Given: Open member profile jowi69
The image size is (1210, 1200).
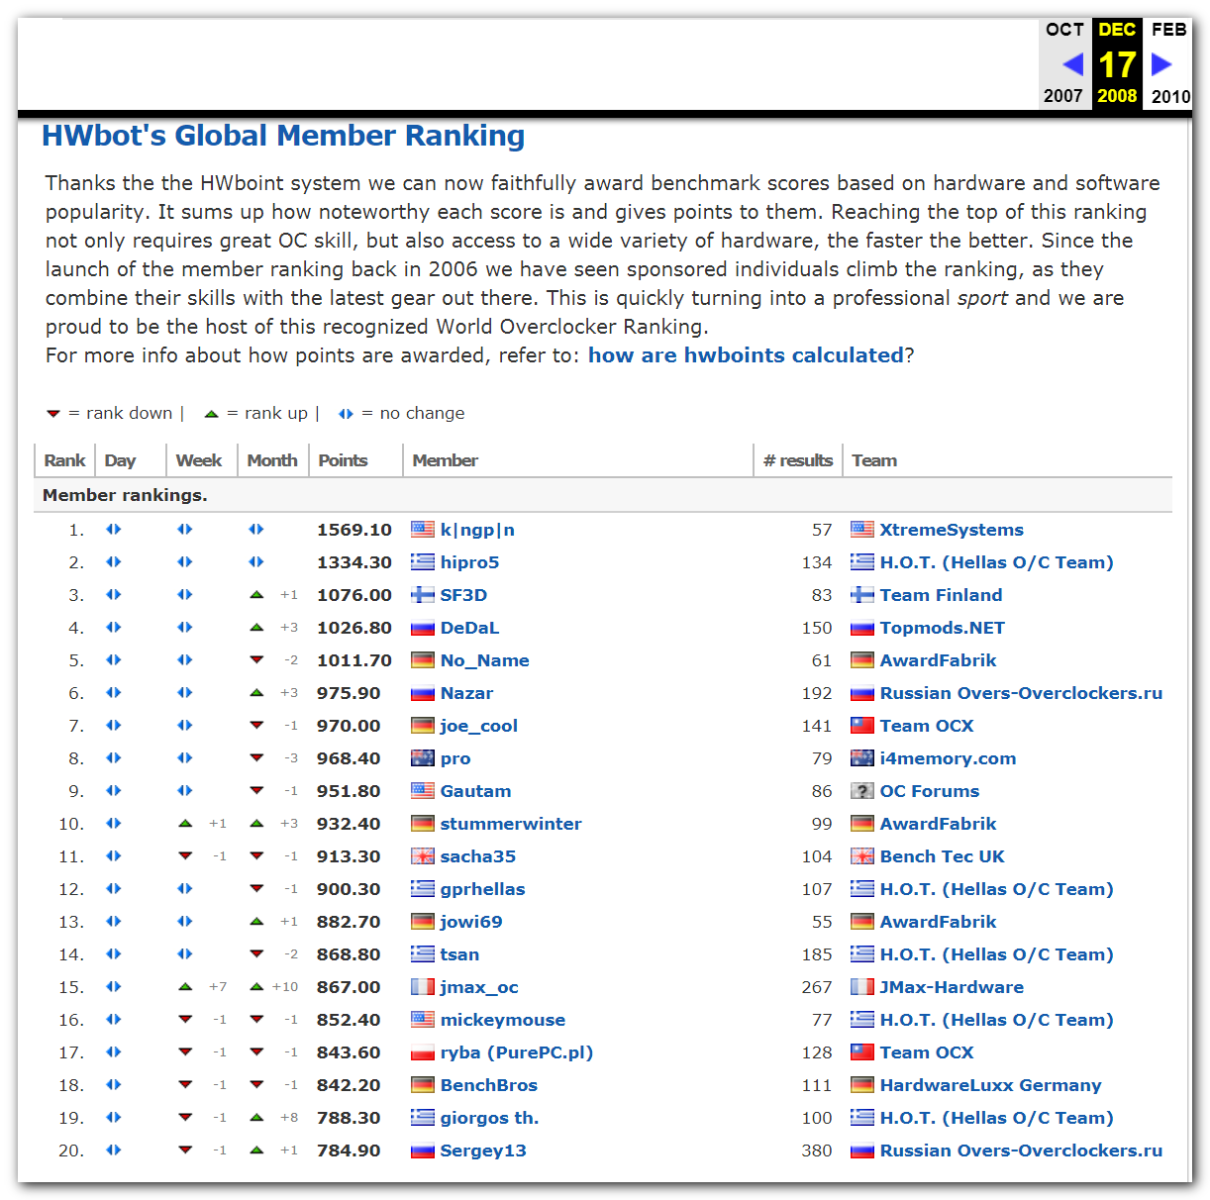Looking at the screenshot, I should [470, 922].
